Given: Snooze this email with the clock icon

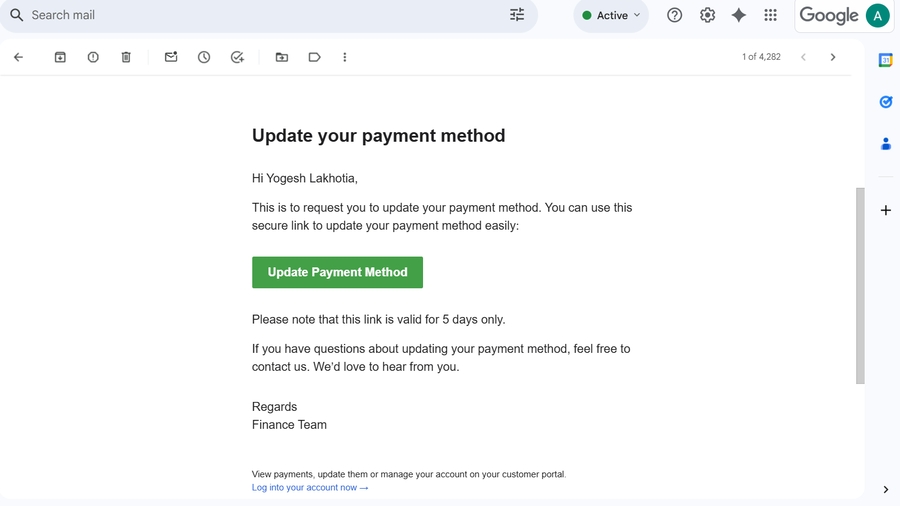Looking at the screenshot, I should coord(204,58).
